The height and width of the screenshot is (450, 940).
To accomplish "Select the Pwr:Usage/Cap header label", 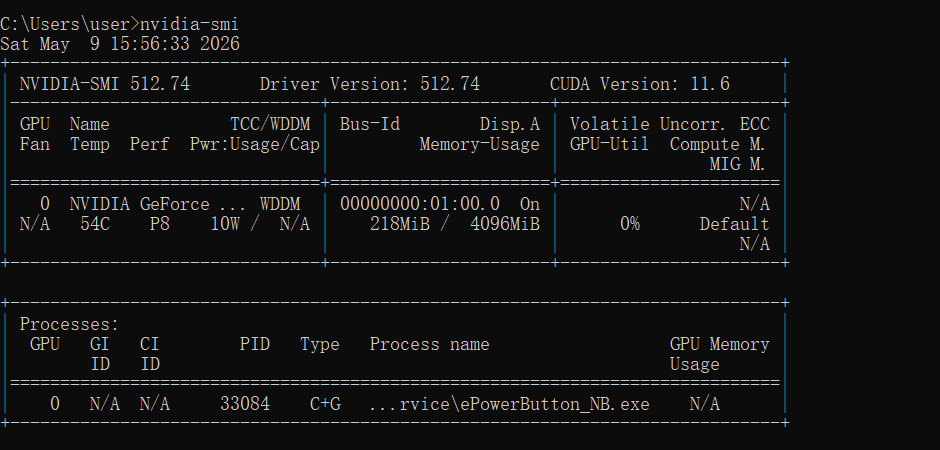I will point(255,144).
